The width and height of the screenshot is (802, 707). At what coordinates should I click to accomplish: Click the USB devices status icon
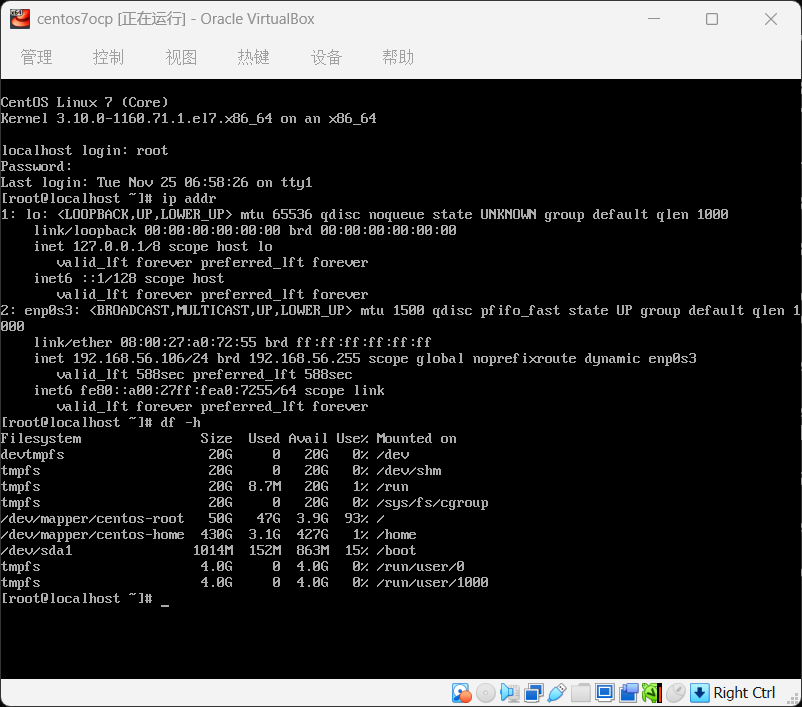tap(557, 692)
